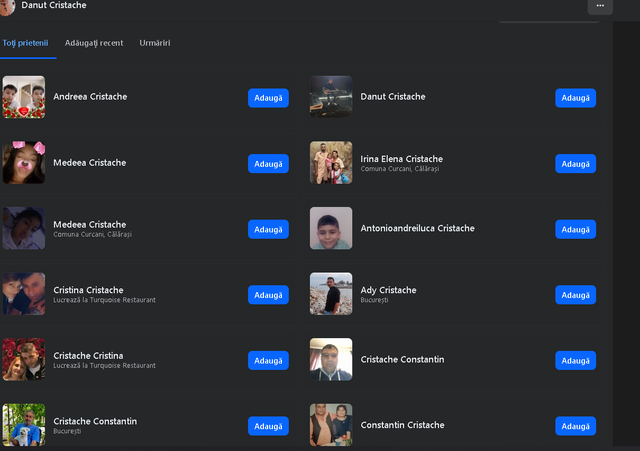Open the Cristache Cristina name link
The image size is (640, 451).
tap(88, 356)
